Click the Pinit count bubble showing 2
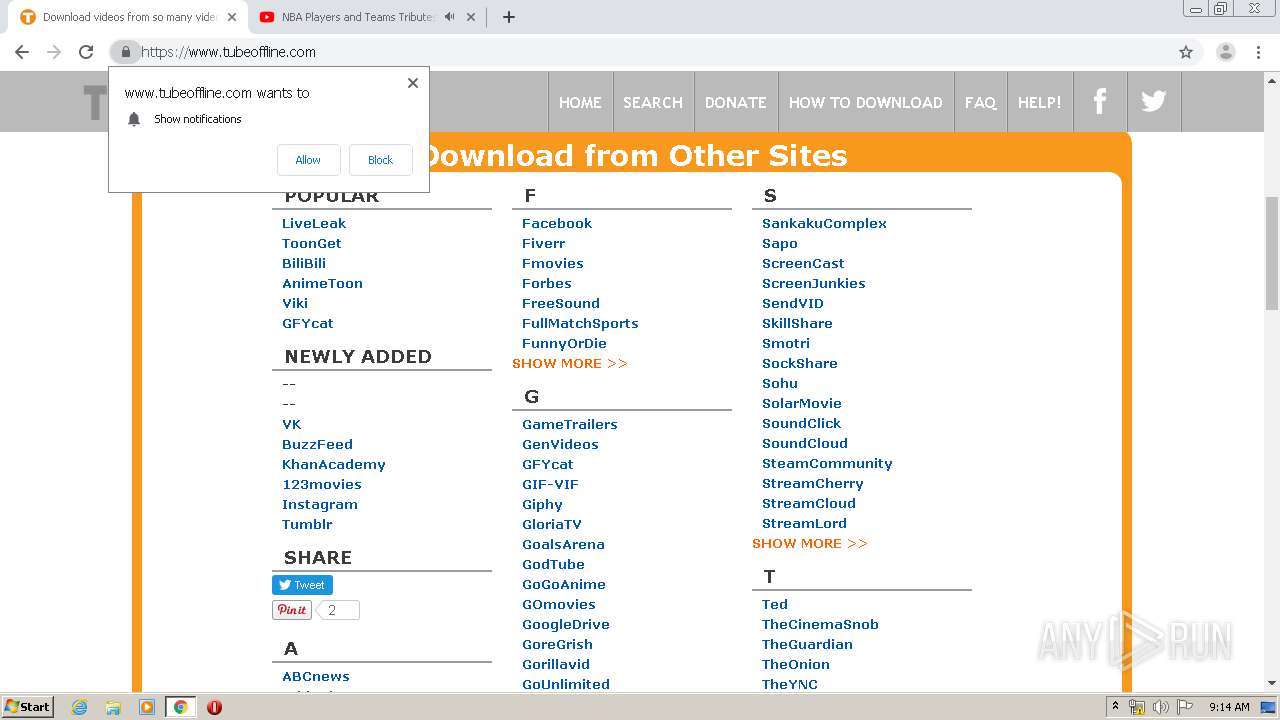 (x=338, y=610)
